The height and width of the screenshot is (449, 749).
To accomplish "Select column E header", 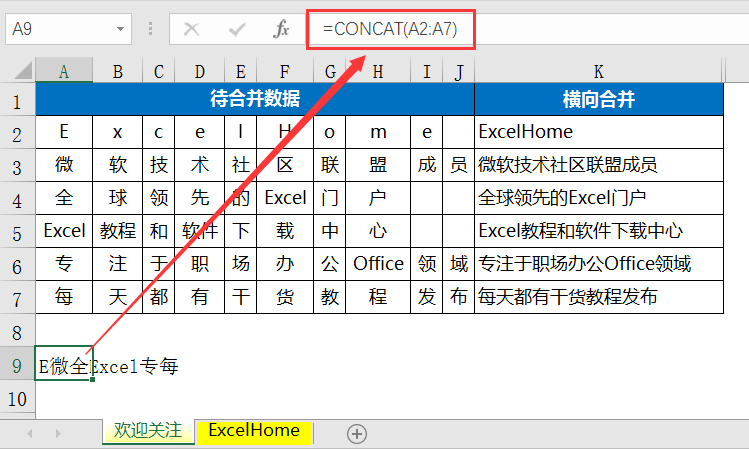I will [241, 71].
